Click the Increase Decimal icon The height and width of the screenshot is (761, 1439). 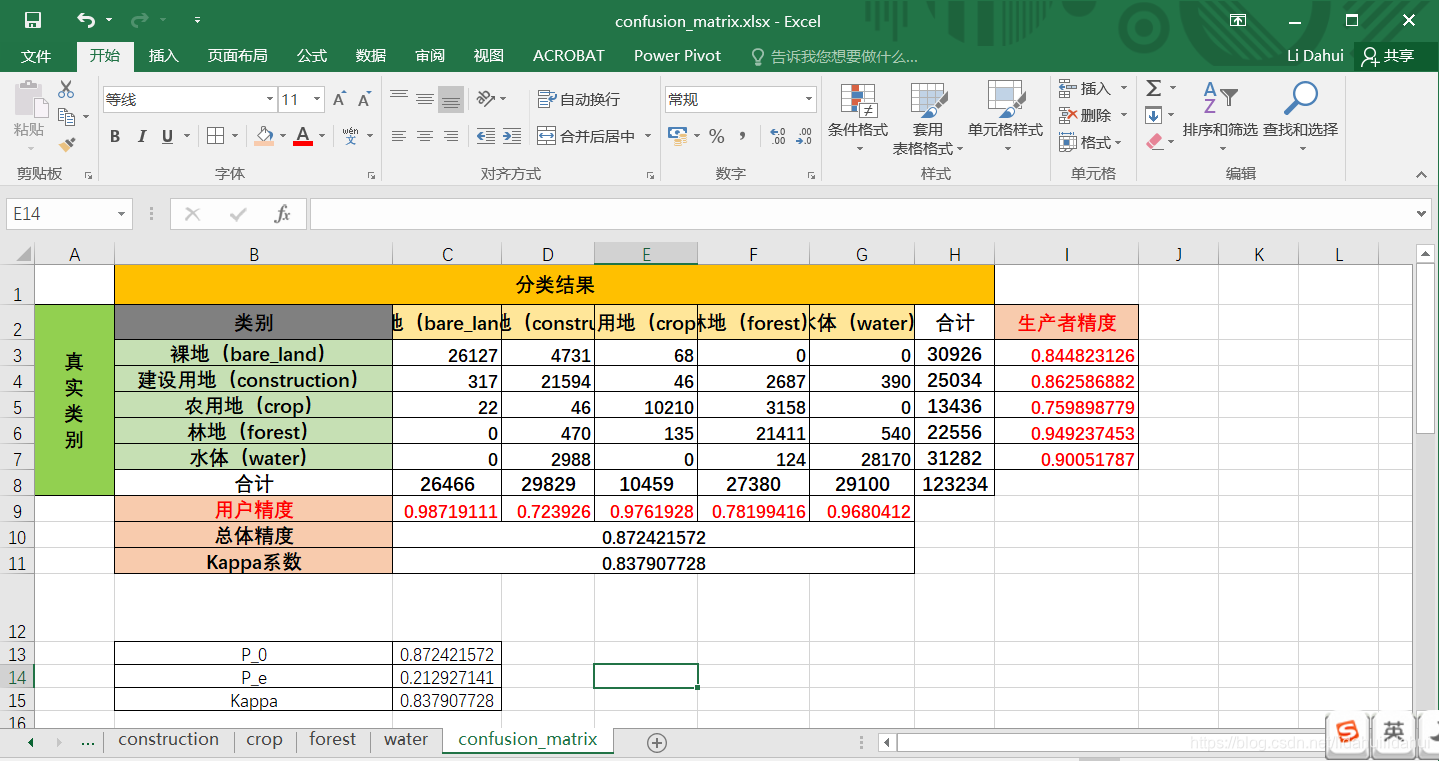pos(778,136)
